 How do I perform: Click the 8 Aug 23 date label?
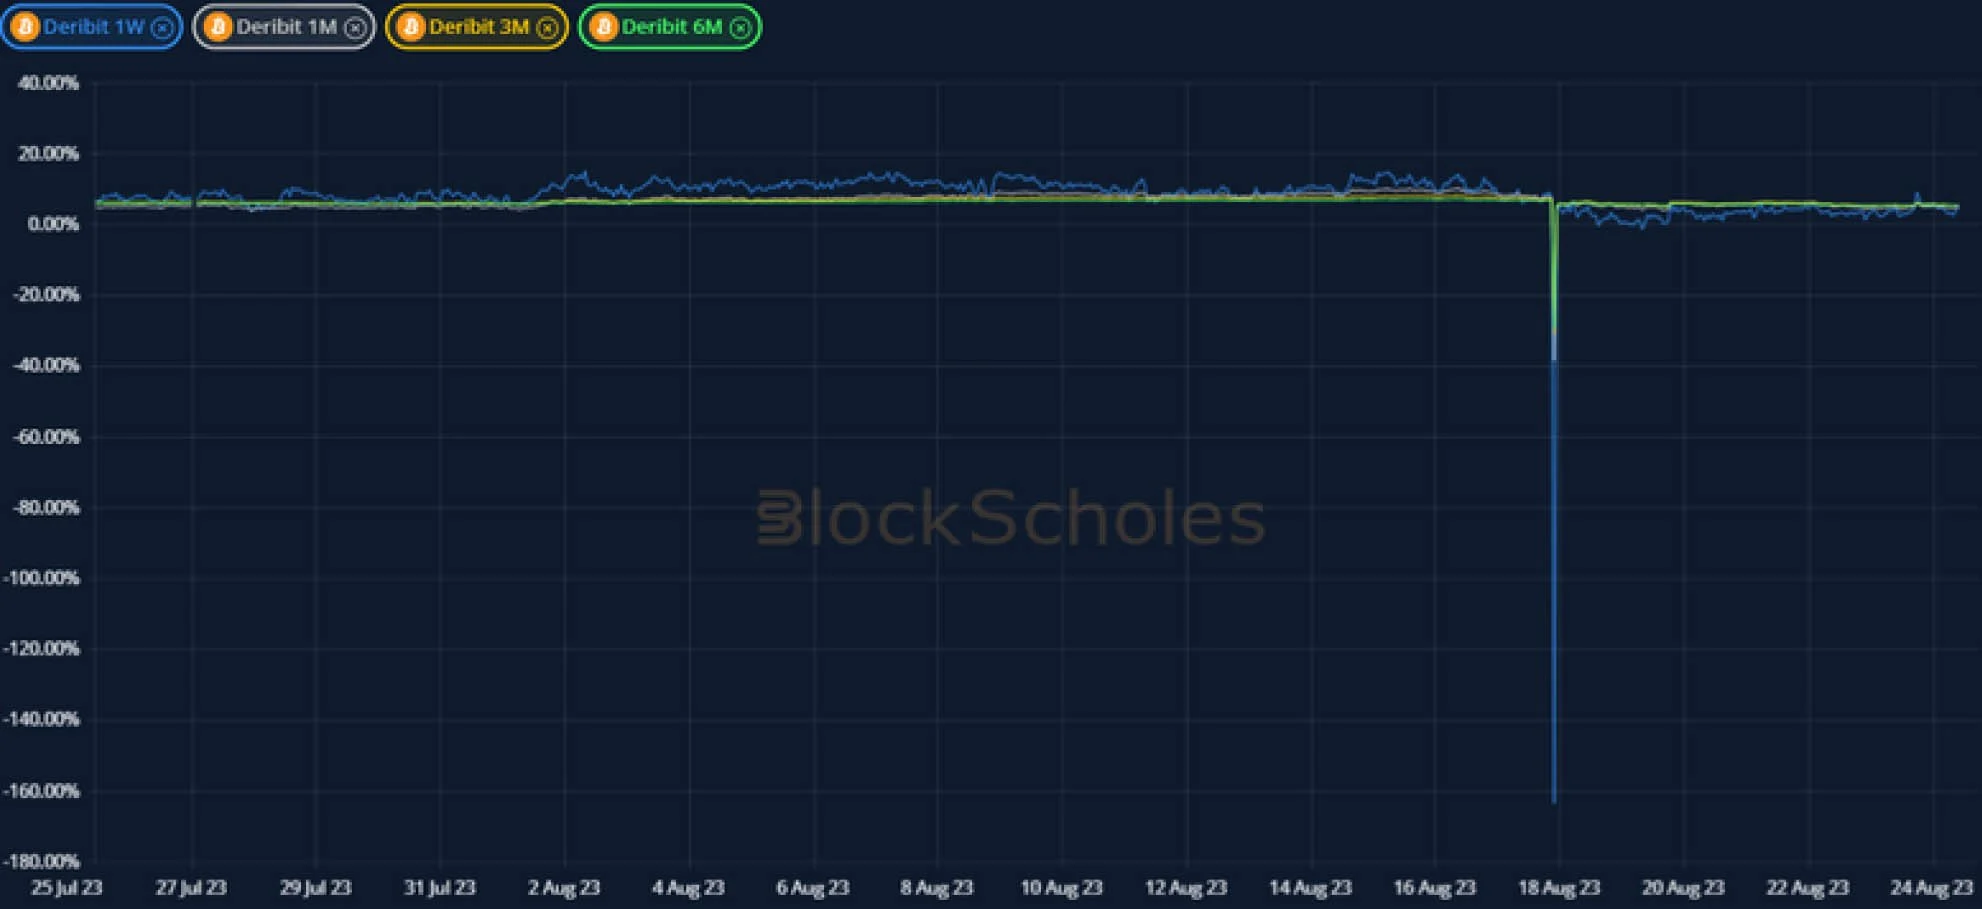point(937,888)
